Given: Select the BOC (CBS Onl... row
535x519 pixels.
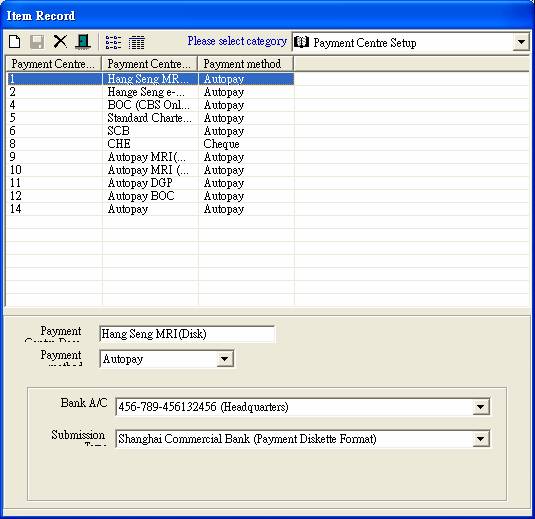Looking at the screenshot, I should click(x=150, y=105).
